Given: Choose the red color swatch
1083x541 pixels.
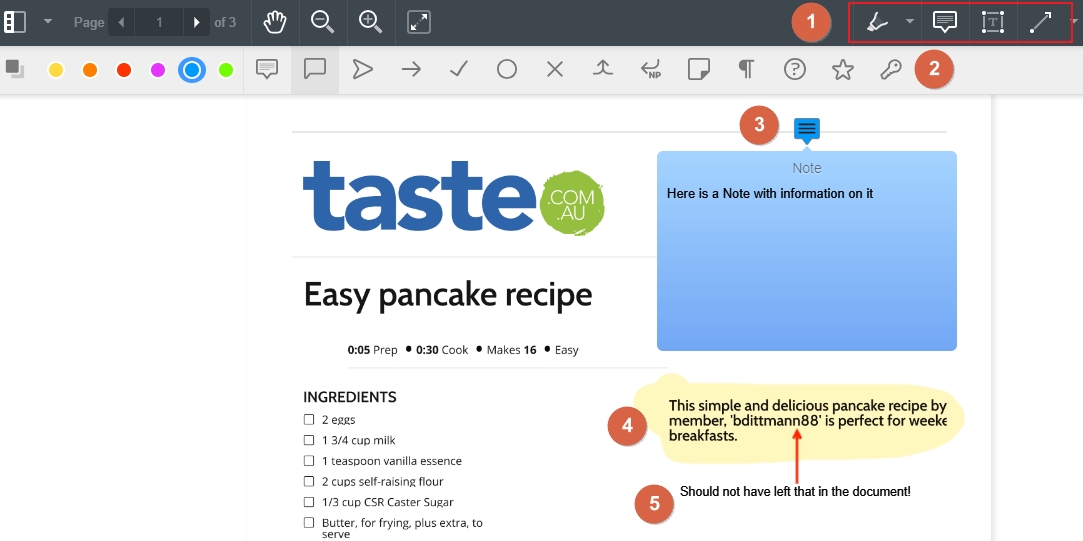Looking at the screenshot, I should click(x=124, y=70).
